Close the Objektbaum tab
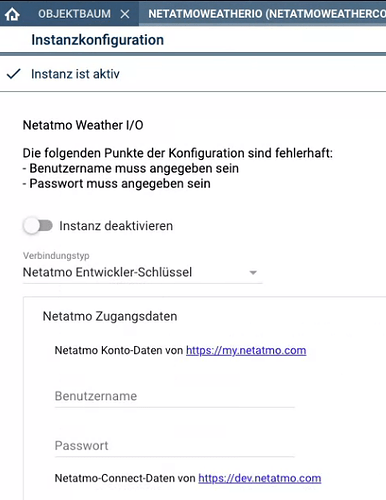386x500 pixels. click(x=125, y=14)
